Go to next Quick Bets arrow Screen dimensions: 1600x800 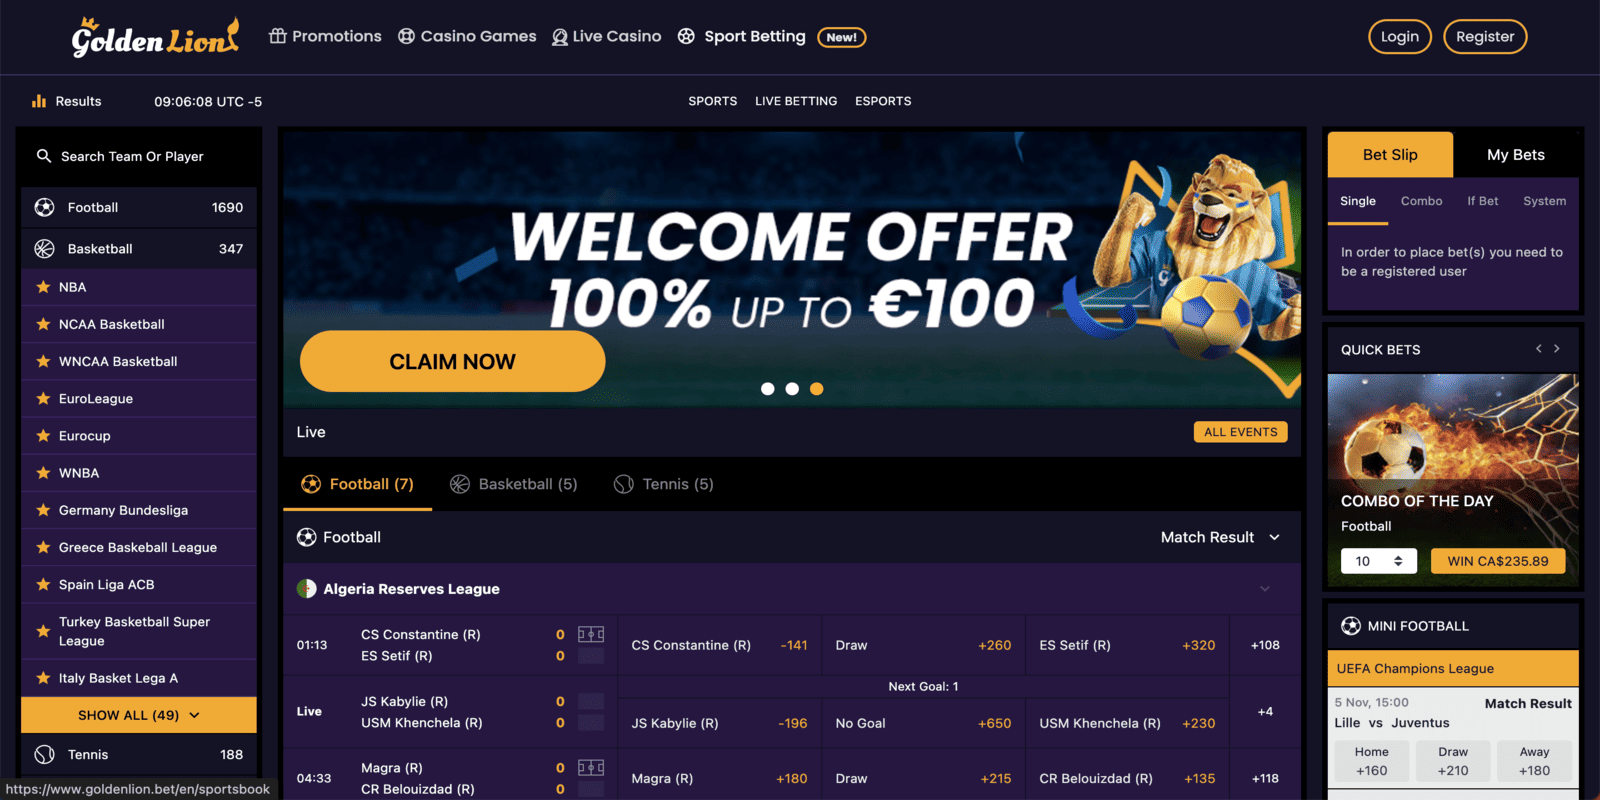1556,349
